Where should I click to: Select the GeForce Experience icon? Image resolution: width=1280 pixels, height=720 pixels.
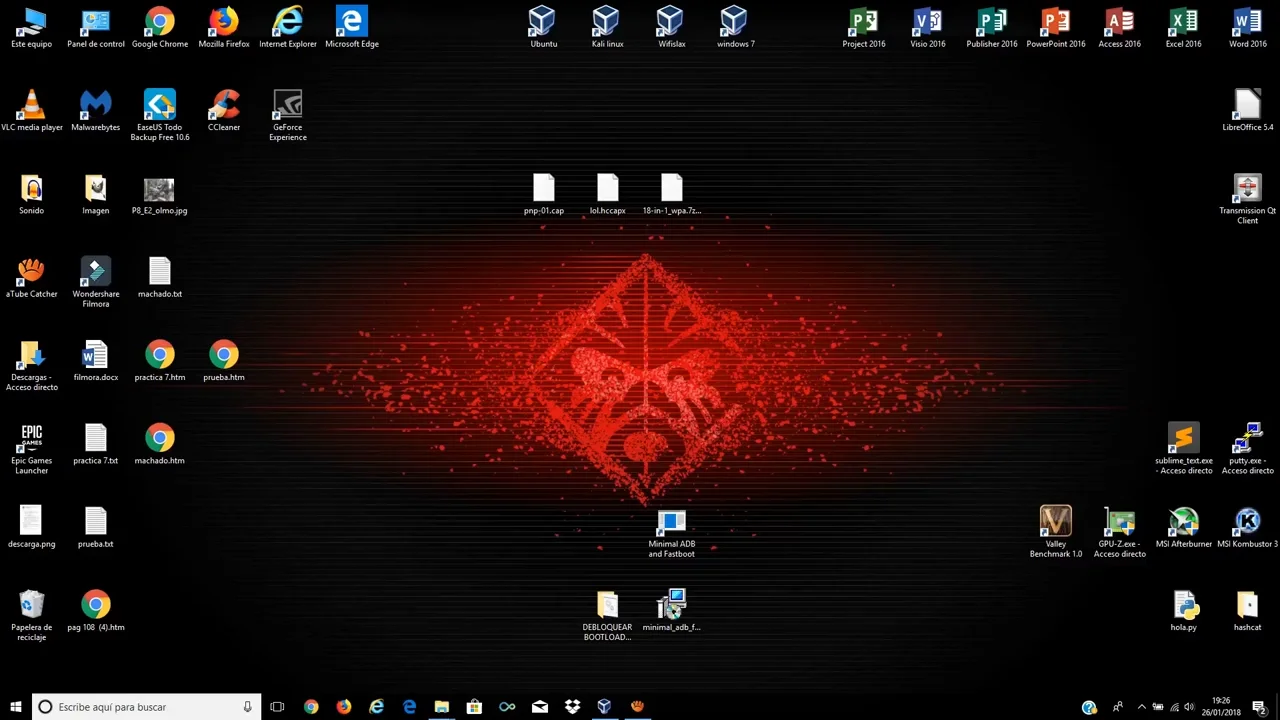[x=288, y=107]
